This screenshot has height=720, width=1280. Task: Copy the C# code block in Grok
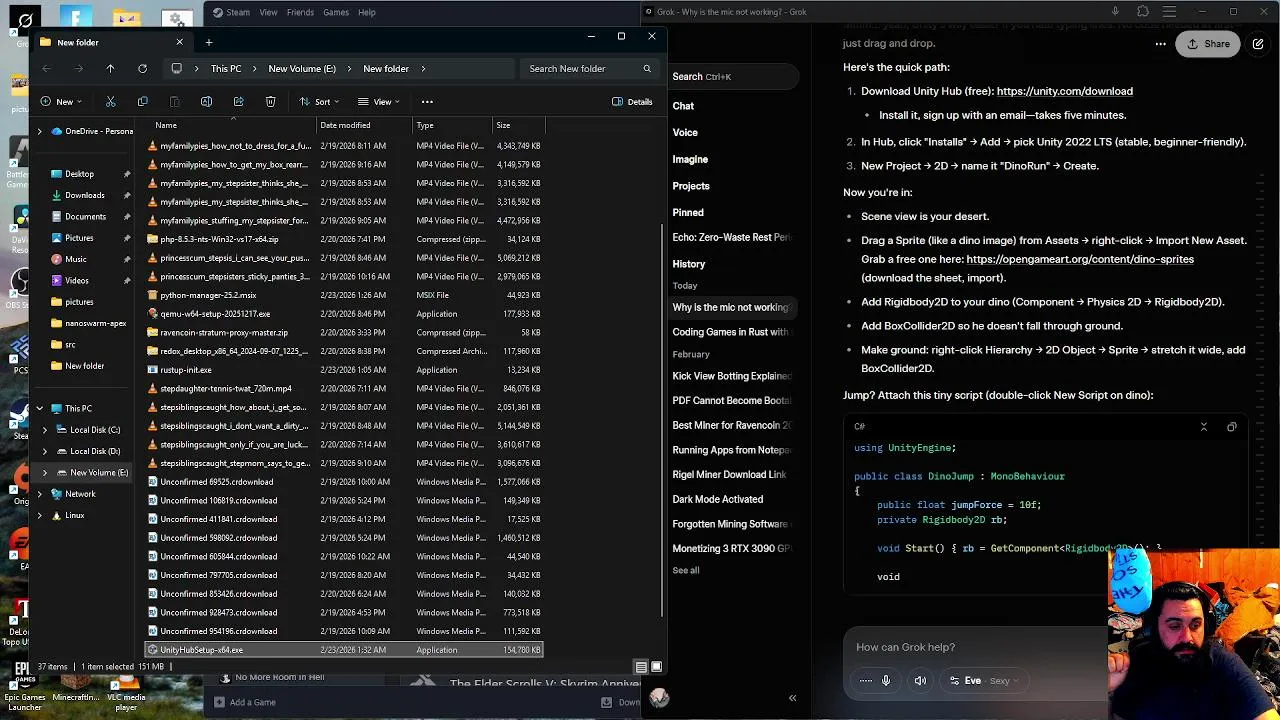(1232, 427)
